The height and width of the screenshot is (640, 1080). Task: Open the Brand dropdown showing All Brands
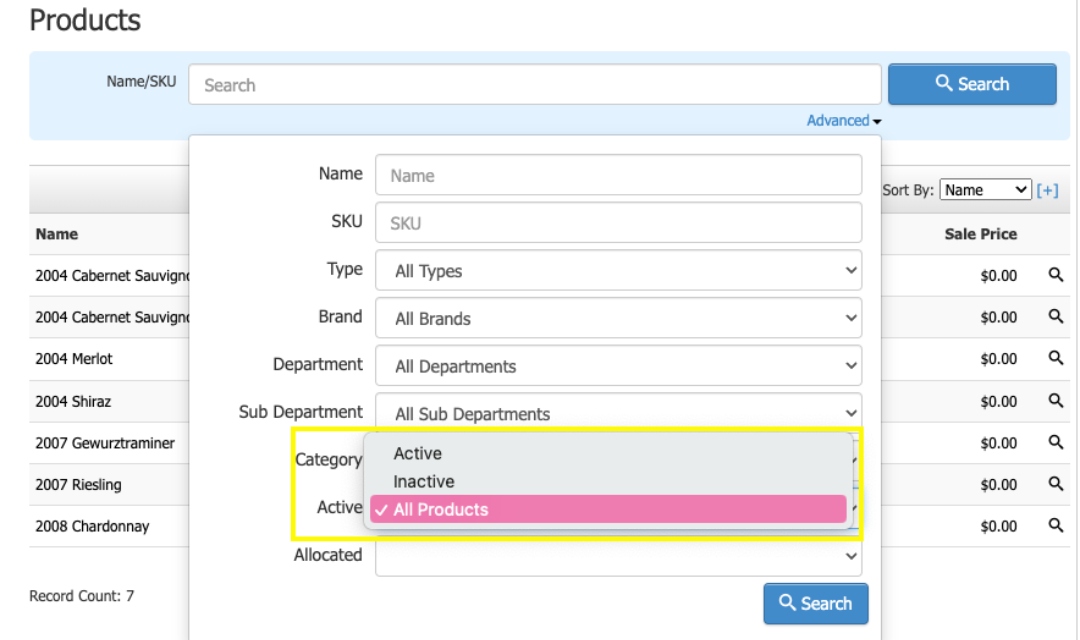618,318
